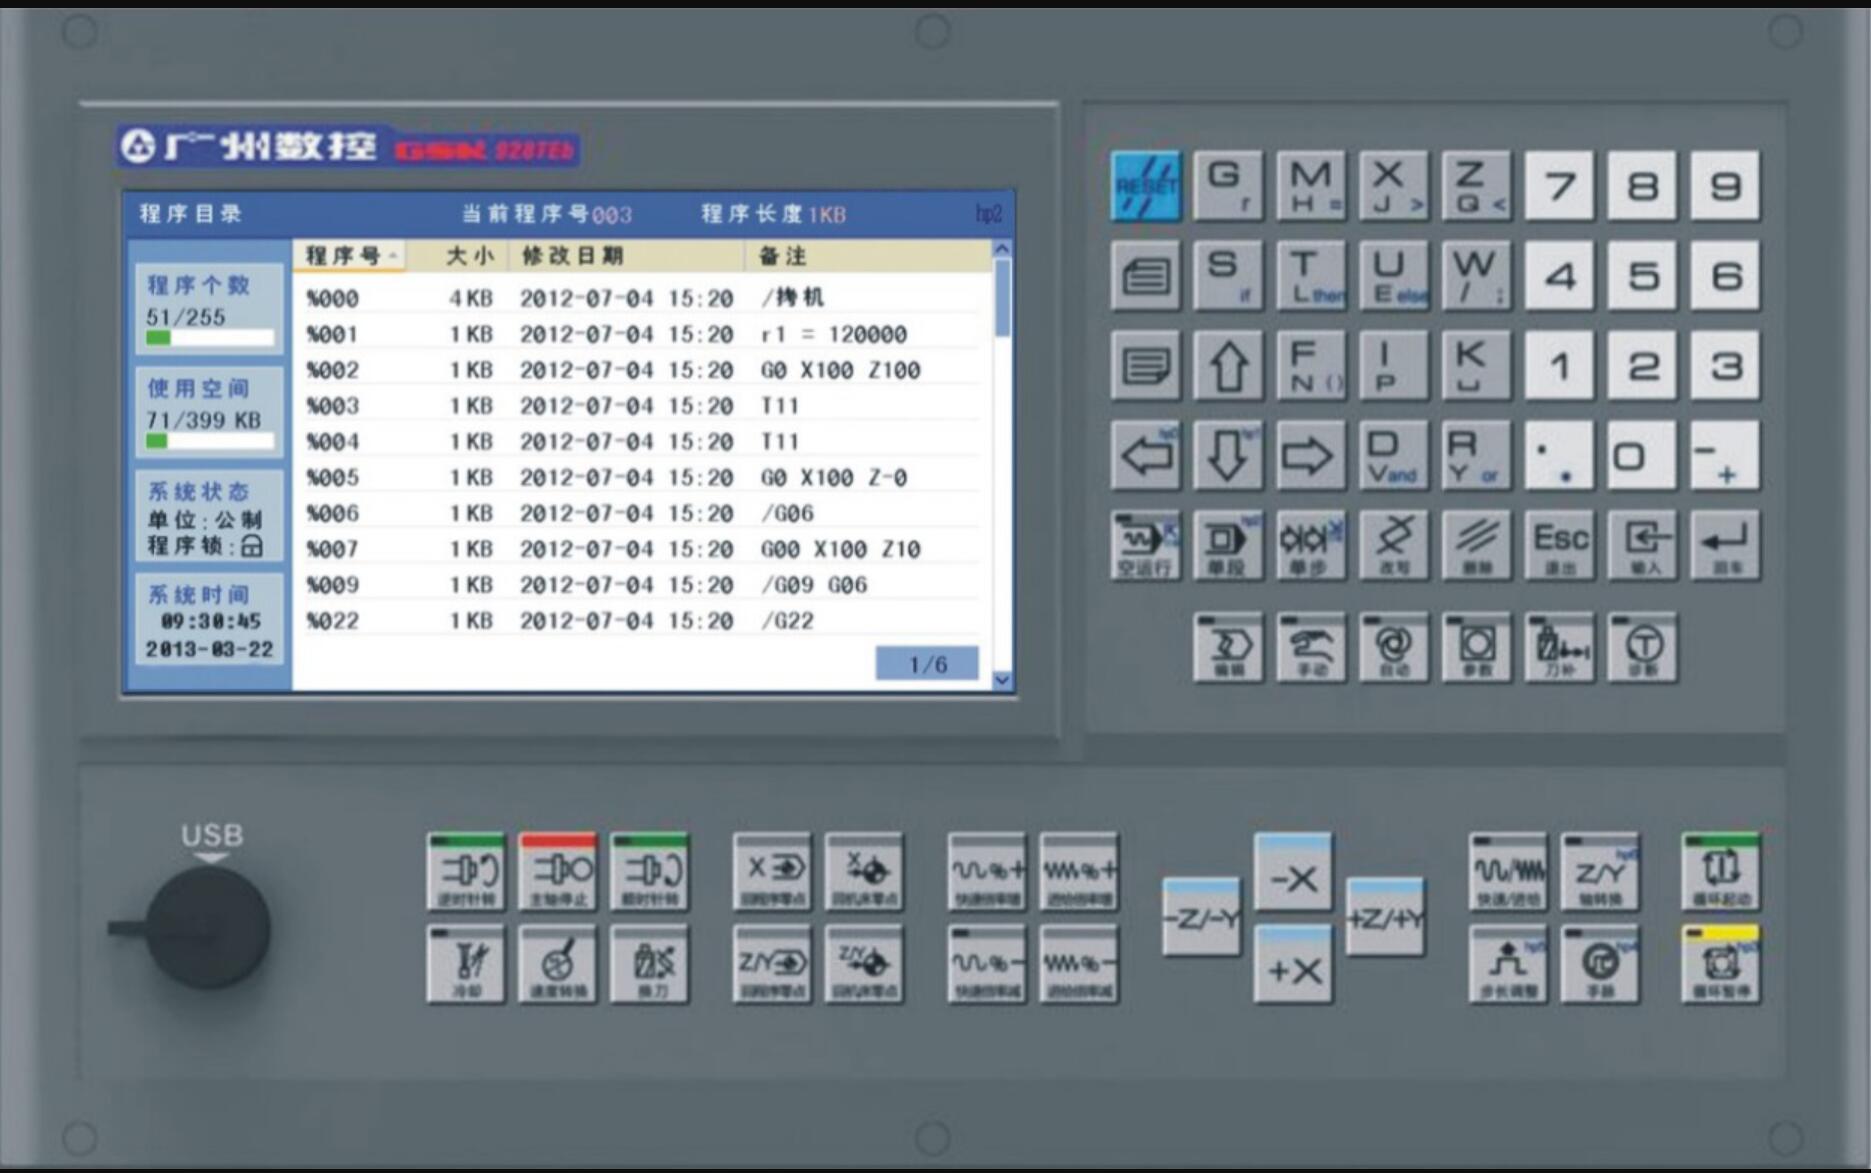Start the cycle with 循环起动 key
This screenshot has width=1871, height=1173.
pos(1721,871)
